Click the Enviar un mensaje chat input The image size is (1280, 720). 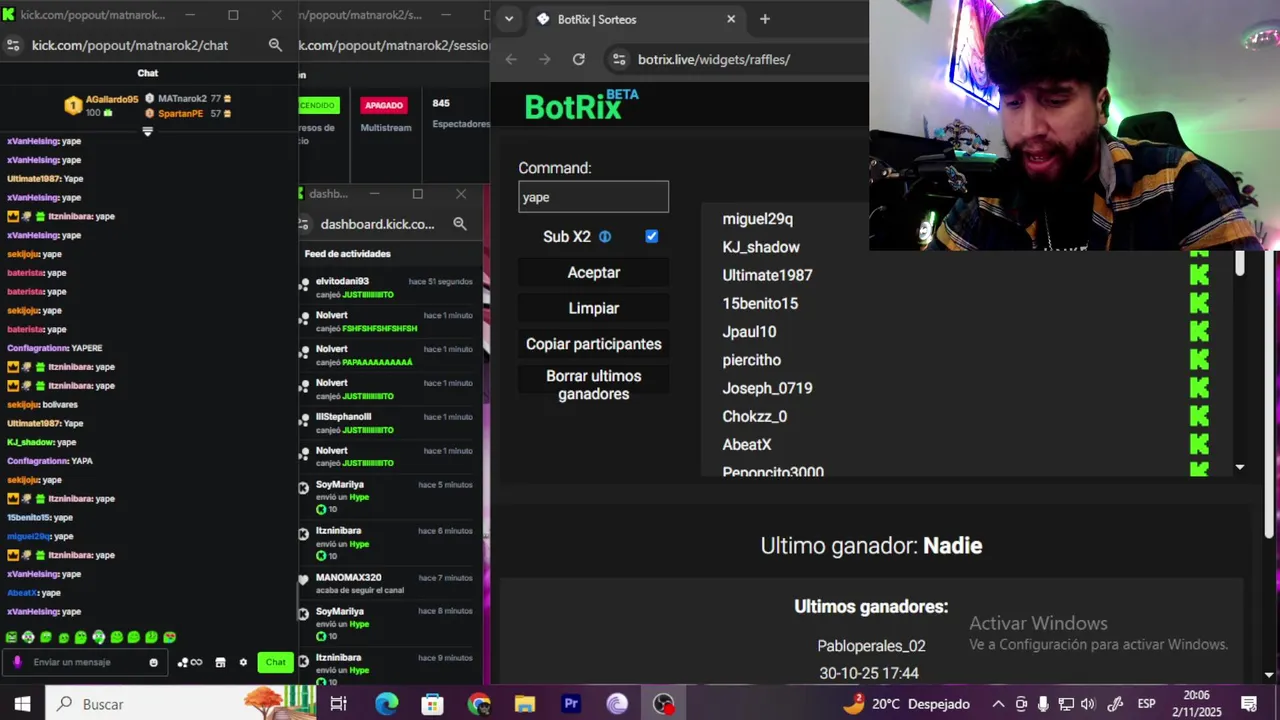(x=85, y=662)
